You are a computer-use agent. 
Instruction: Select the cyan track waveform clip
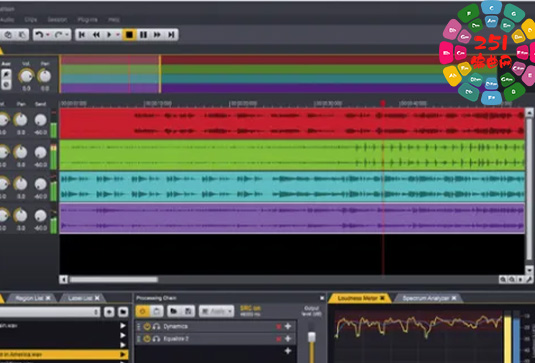(x=292, y=187)
